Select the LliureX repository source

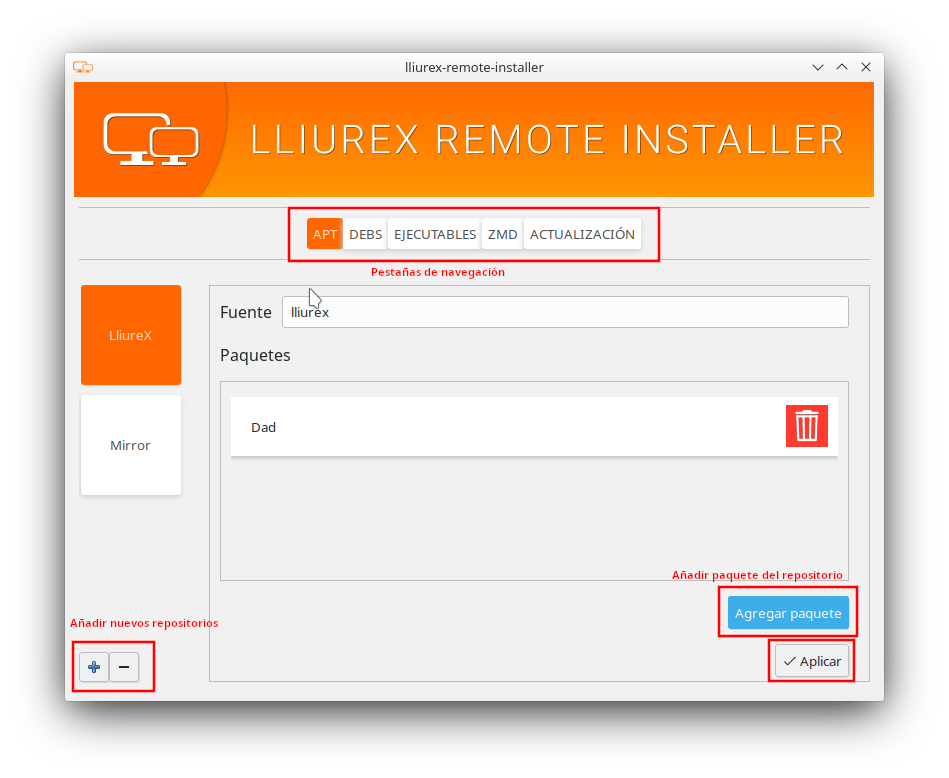pos(131,335)
